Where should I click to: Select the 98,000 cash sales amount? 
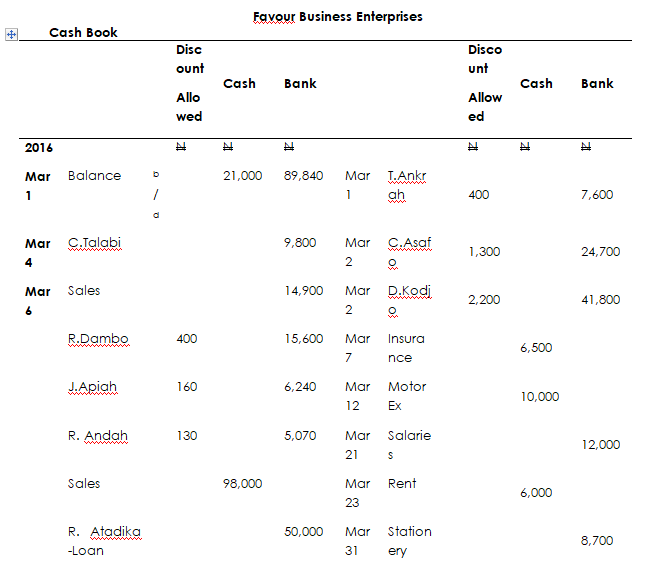[243, 483]
